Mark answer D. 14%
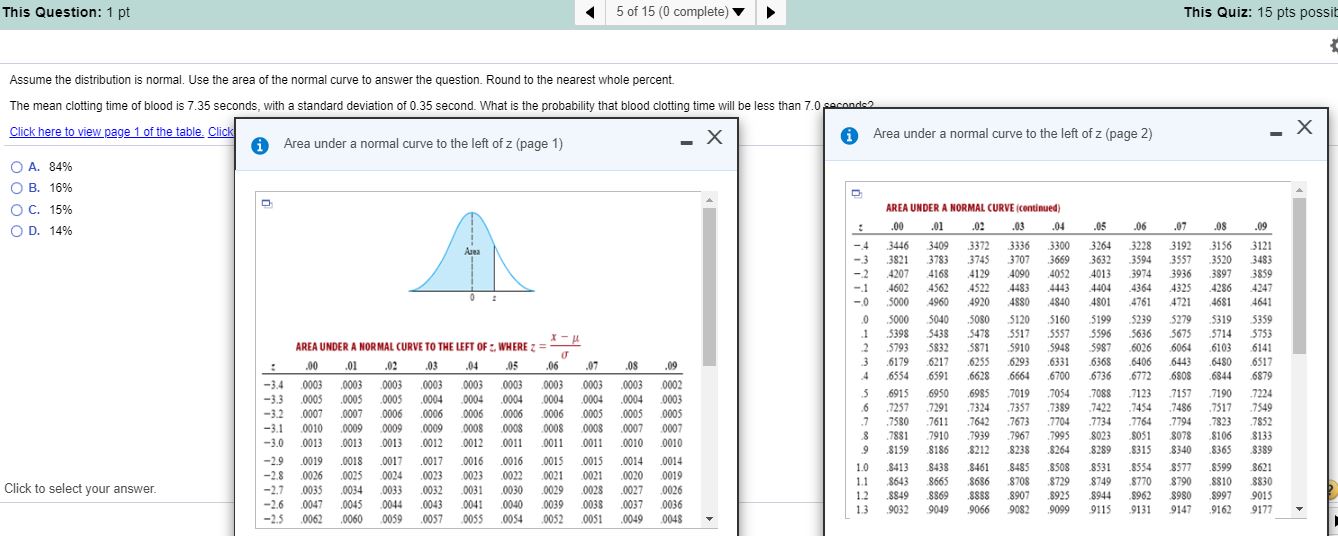Image resolution: width=1338 pixels, height=536 pixels. [16, 231]
